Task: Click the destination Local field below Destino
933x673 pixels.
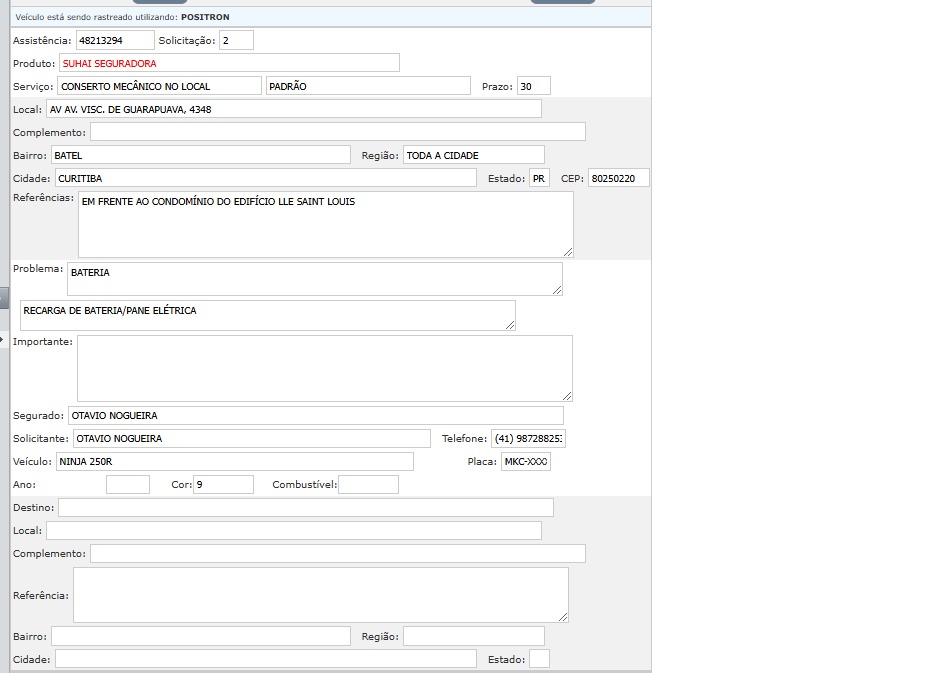Action: point(294,530)
